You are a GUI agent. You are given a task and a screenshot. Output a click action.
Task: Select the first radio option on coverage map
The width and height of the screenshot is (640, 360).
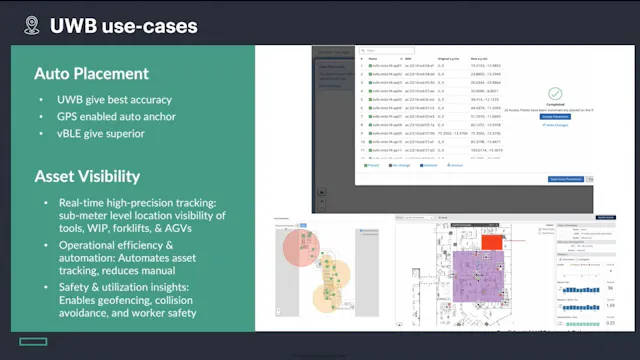click(361, 231)
